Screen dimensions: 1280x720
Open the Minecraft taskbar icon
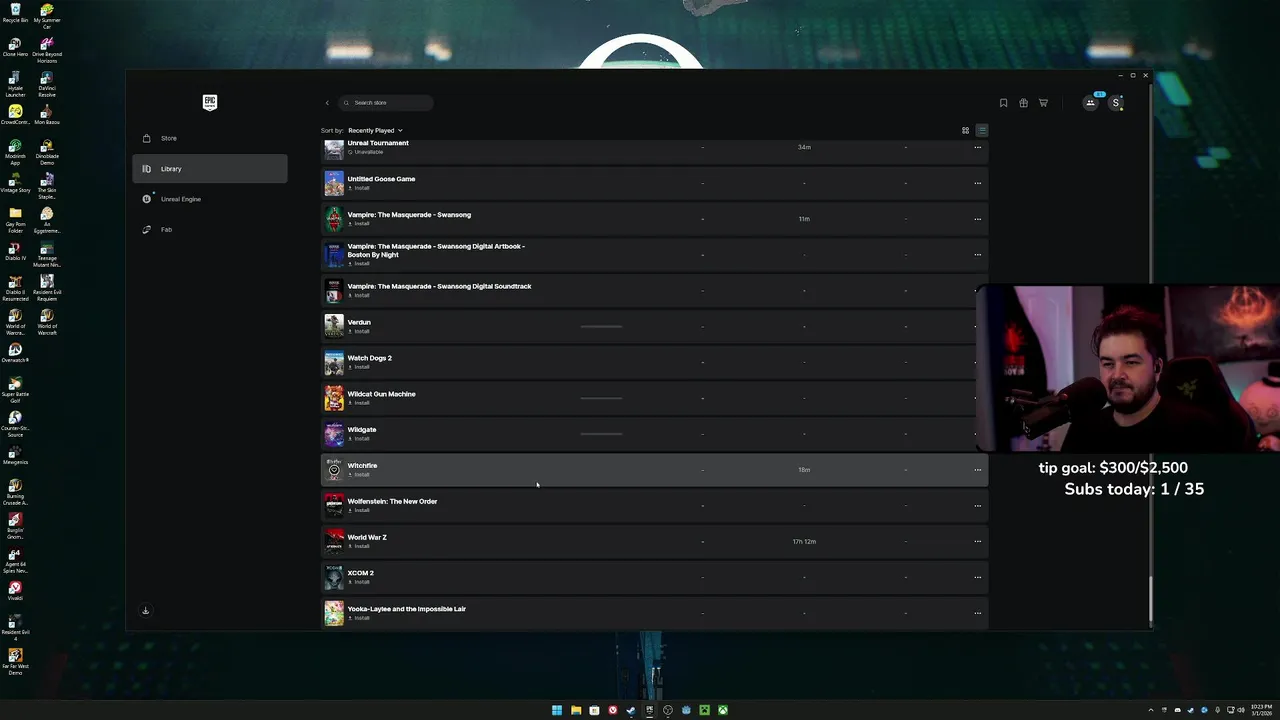coord(704,710)
